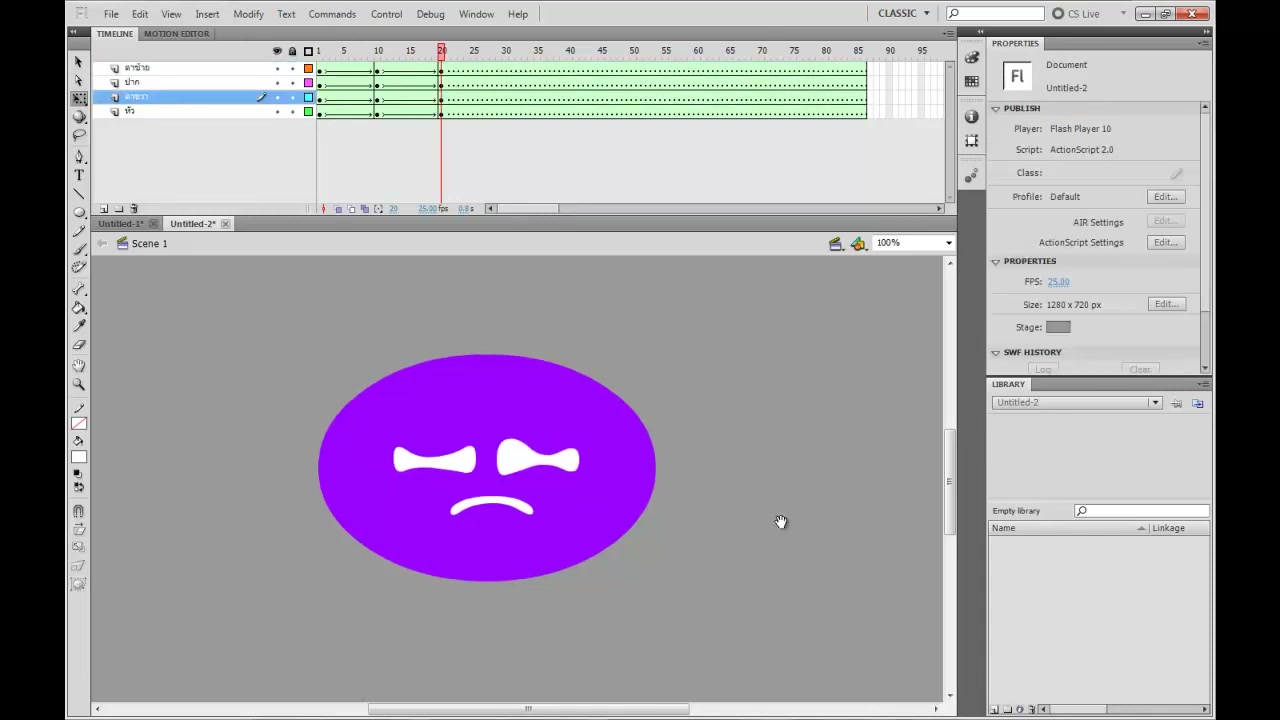
Task: Show or hide all layers eye icon
Action: (277, 51)
